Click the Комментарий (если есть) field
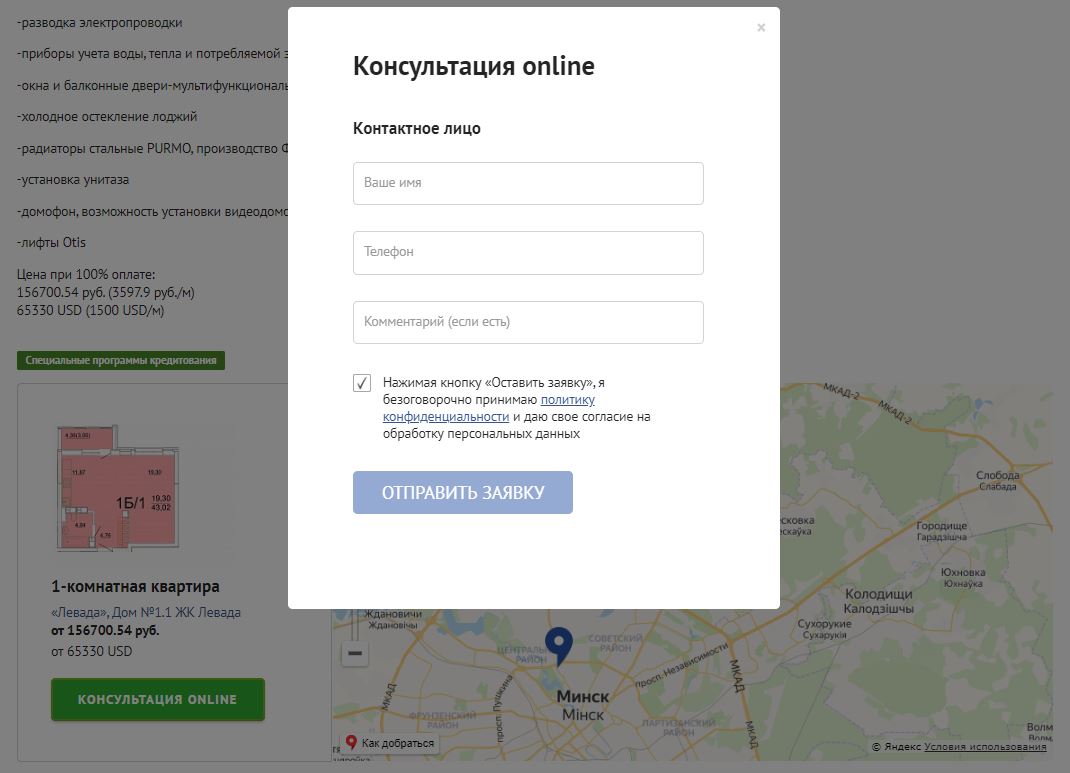 (528, 322)
